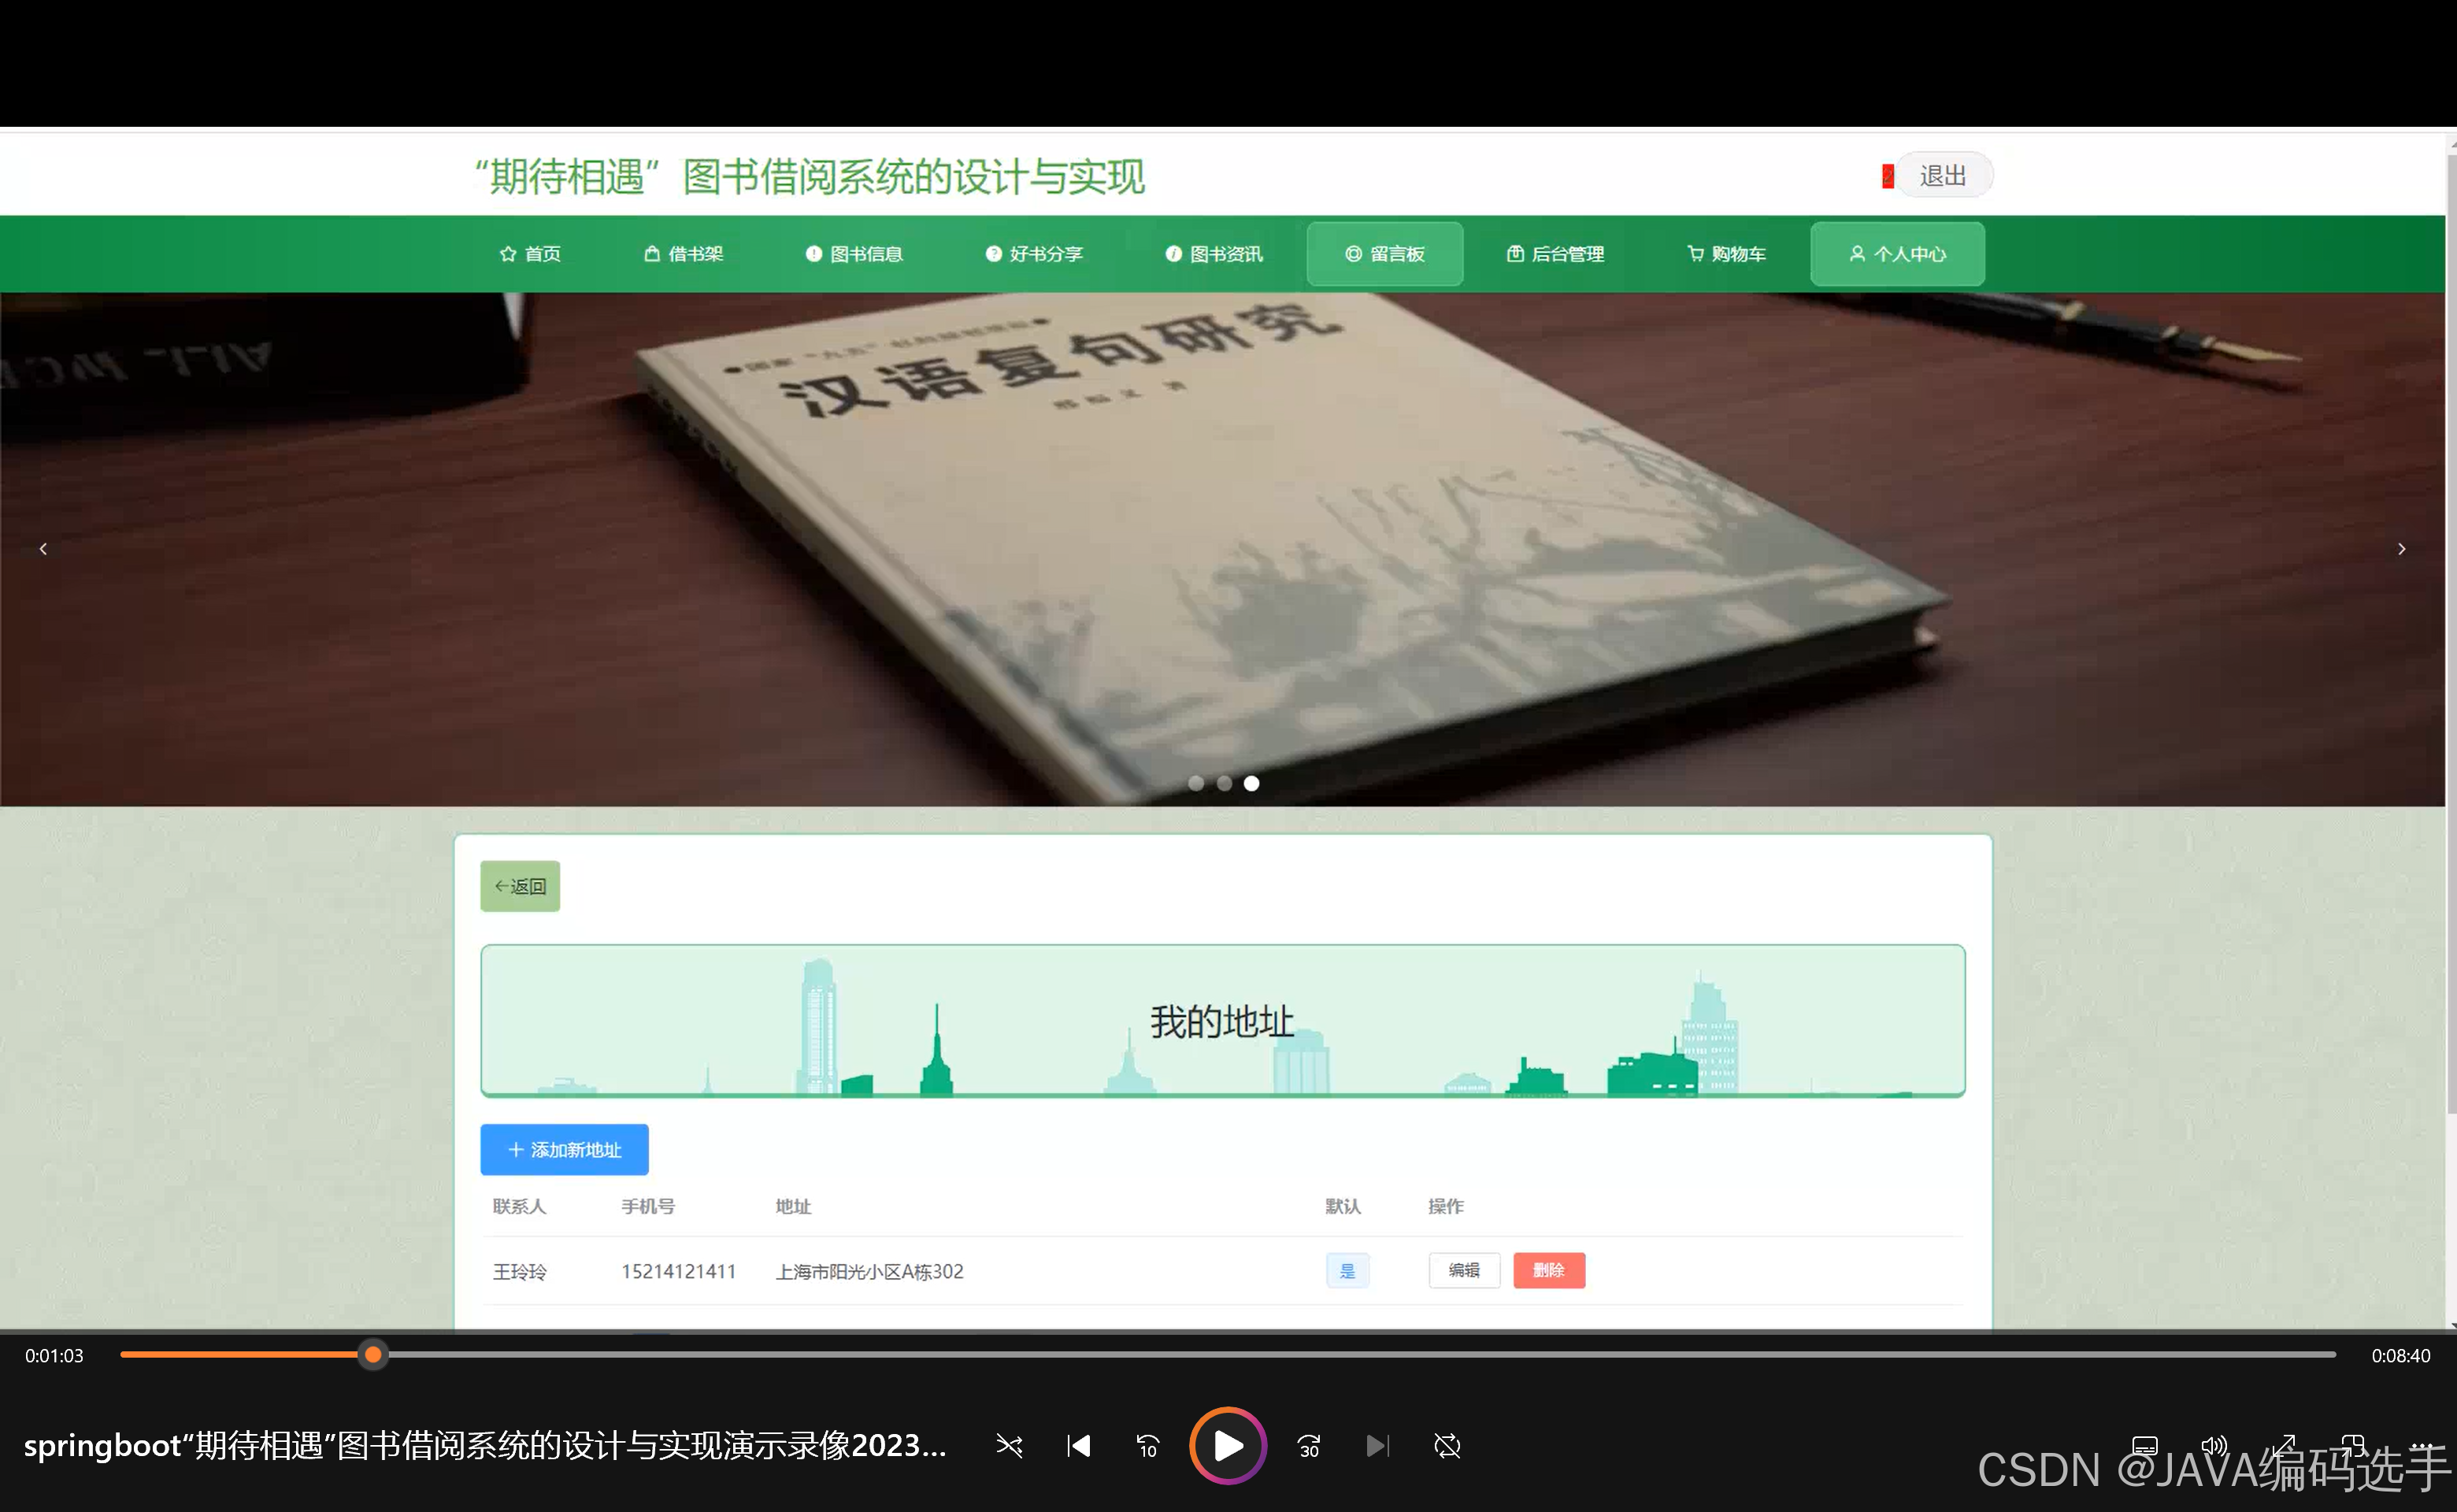Select the first carousel indicator dot
2457x1512 pixels.
[x=1196, y=783]
